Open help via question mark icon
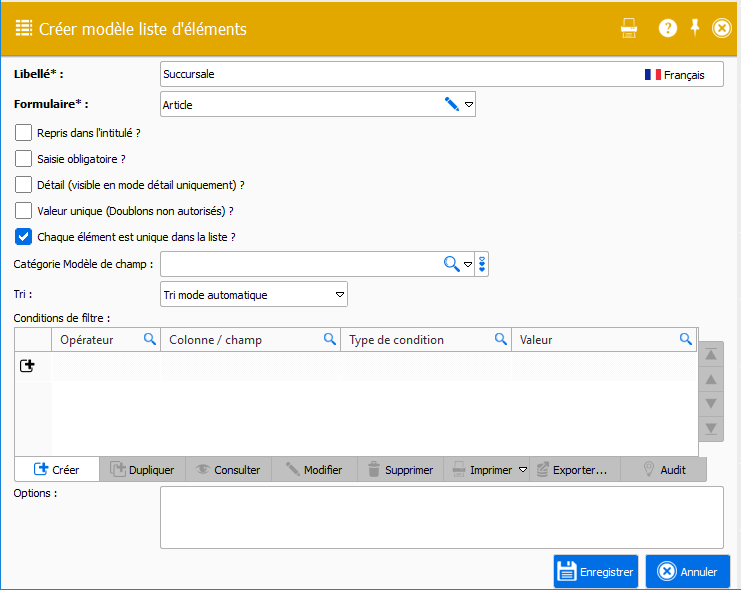The height and width of the screenshot is (590, 741). [668, 28]
